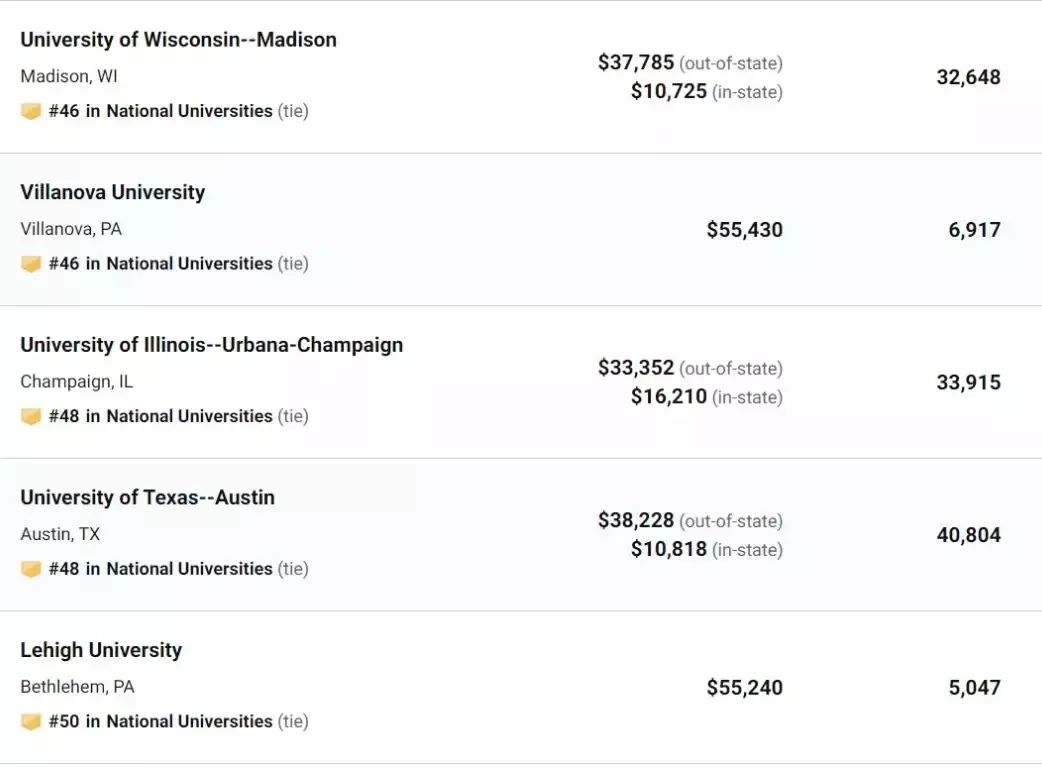Select Texas-Austin's #48 in National Universities ranking
Viewport: 1042px width, 768px height.
160,569
